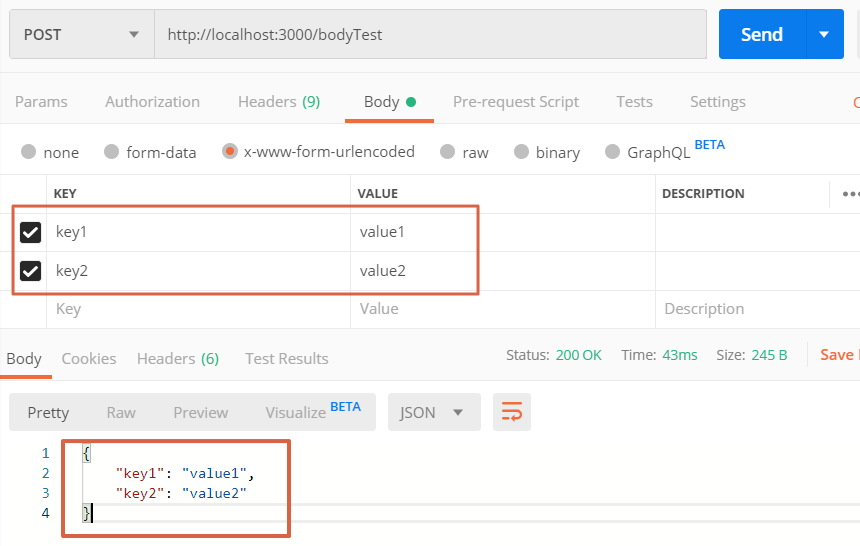This screenshot has width=860, height=546.
Task: Click the DESCRIPTION column header
Action: (x=703, y=194)
